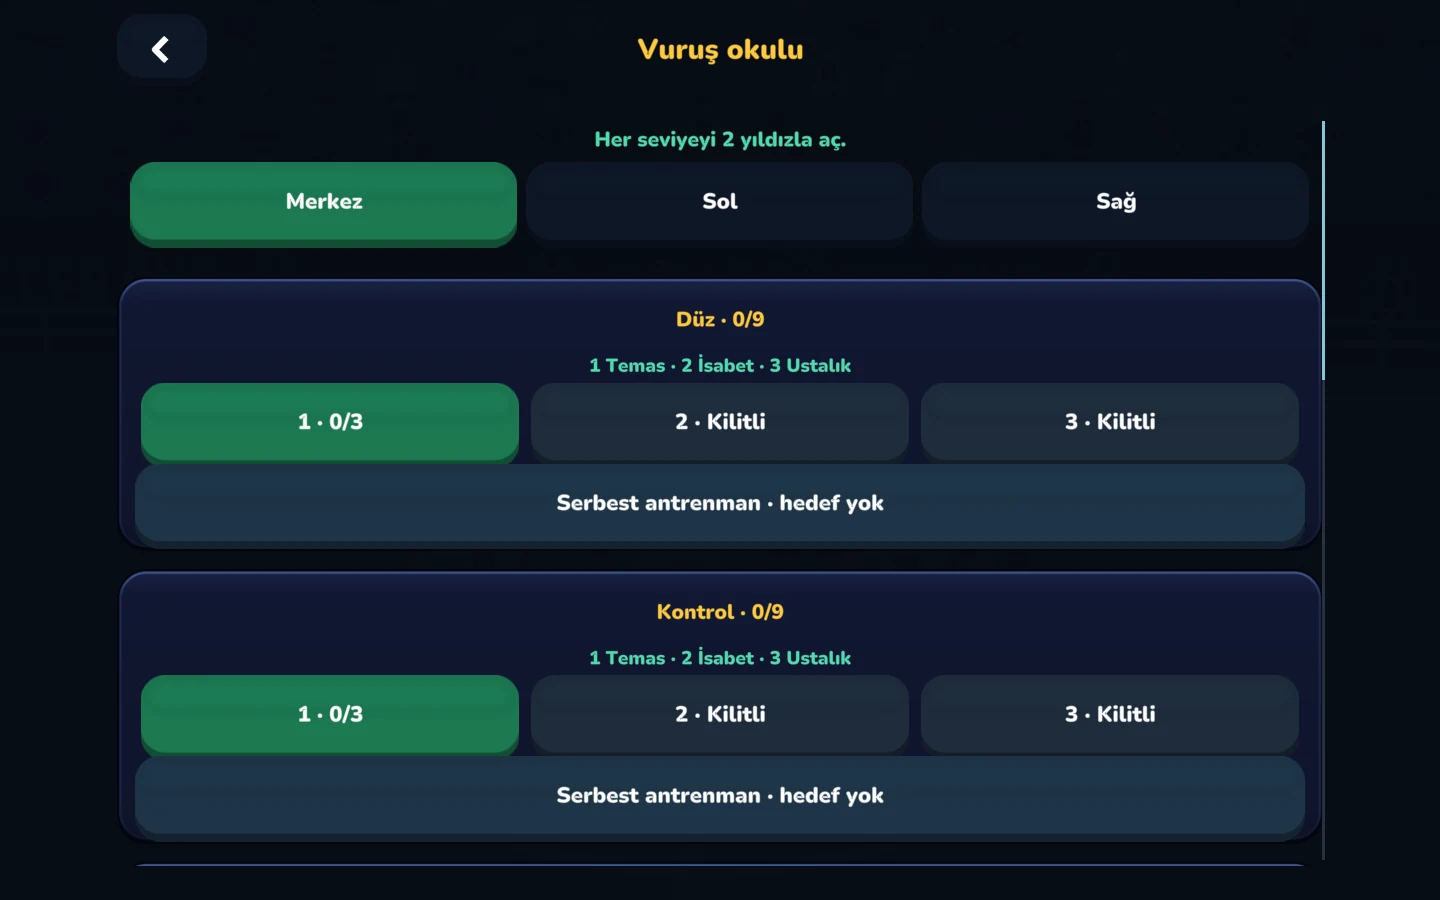
Task: Go back using the left chevron button
Action: click(x=161, y=48)
